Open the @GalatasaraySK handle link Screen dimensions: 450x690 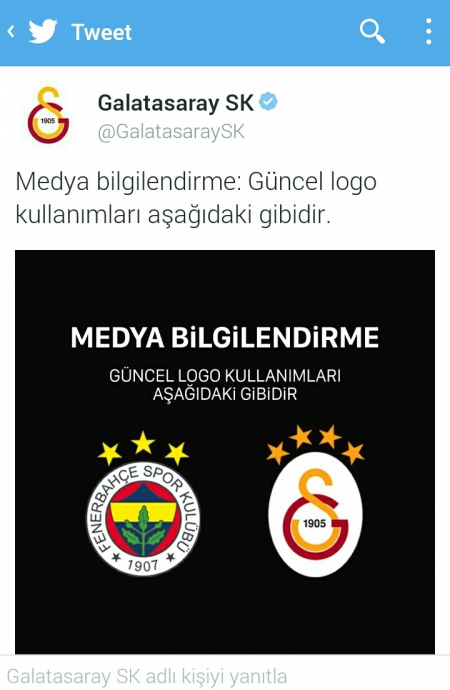click(x=171, y=132)
